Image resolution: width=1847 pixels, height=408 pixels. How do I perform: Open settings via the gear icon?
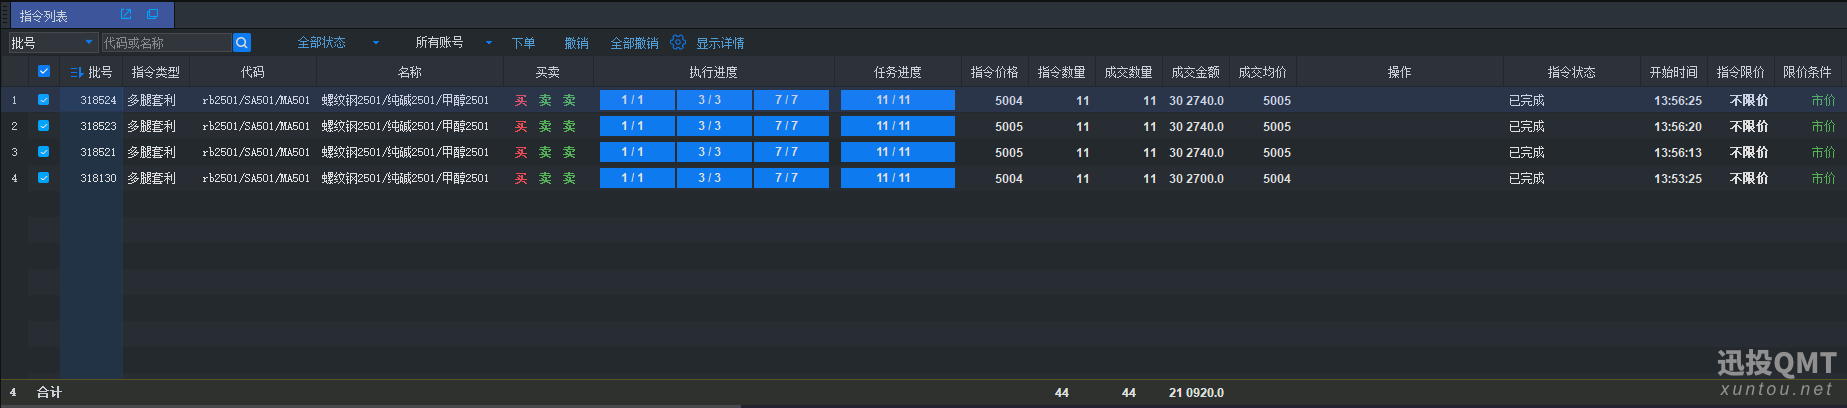pyautogui.click(x=678, y=42)
